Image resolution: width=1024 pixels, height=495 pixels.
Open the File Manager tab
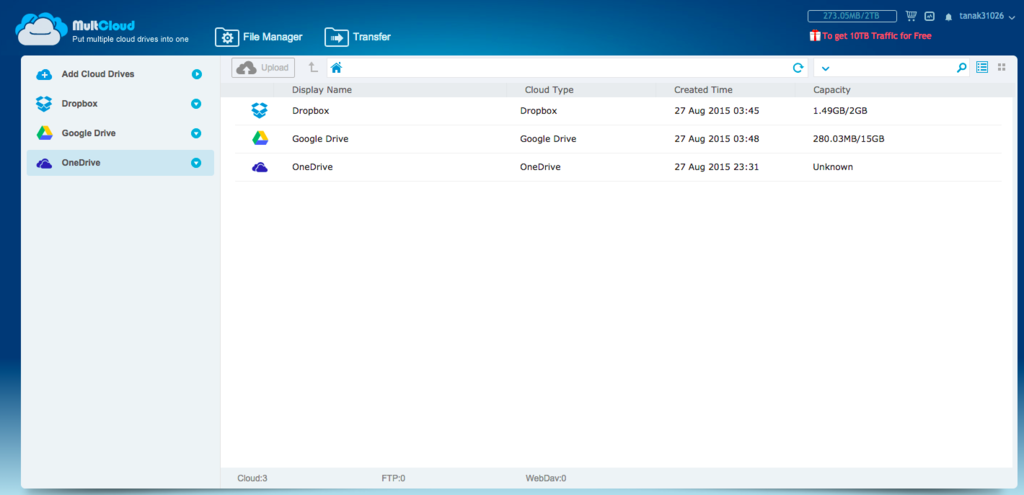259,37
